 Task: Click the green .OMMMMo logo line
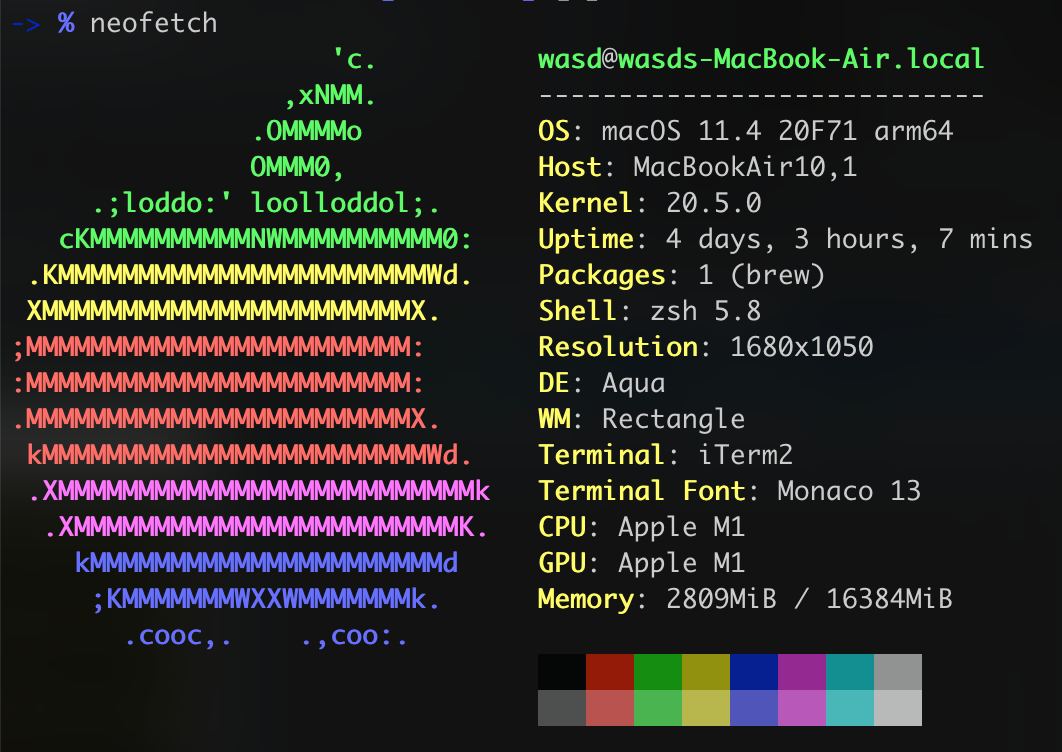tap(307, 131)
